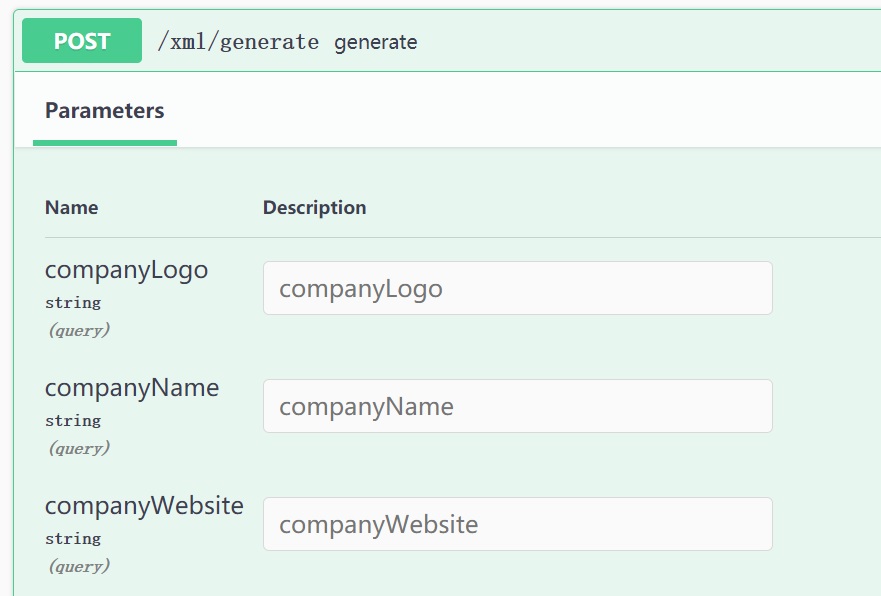The image size is (881, 596).
Task: Focus the companyWebsite input field
Action: pos(517,525)
